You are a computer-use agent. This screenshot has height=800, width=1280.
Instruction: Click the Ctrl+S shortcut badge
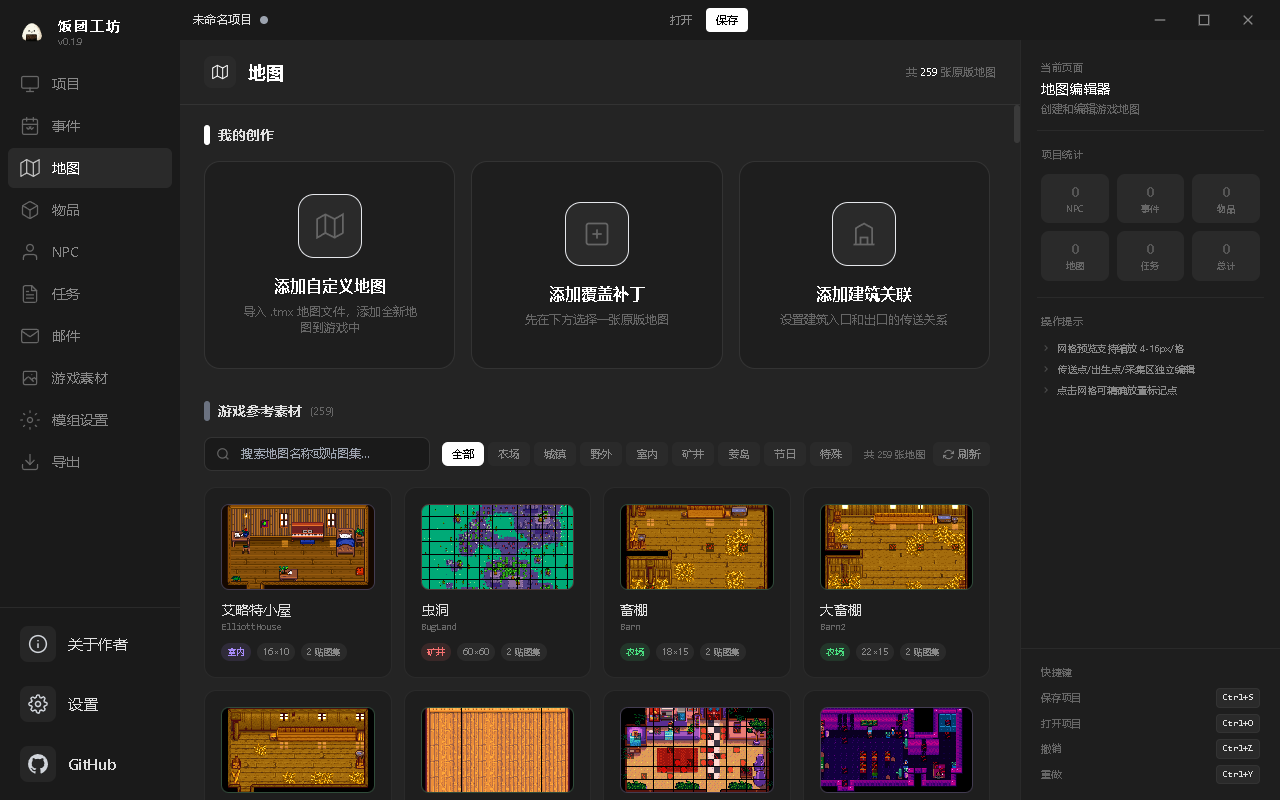point(1238,697)
